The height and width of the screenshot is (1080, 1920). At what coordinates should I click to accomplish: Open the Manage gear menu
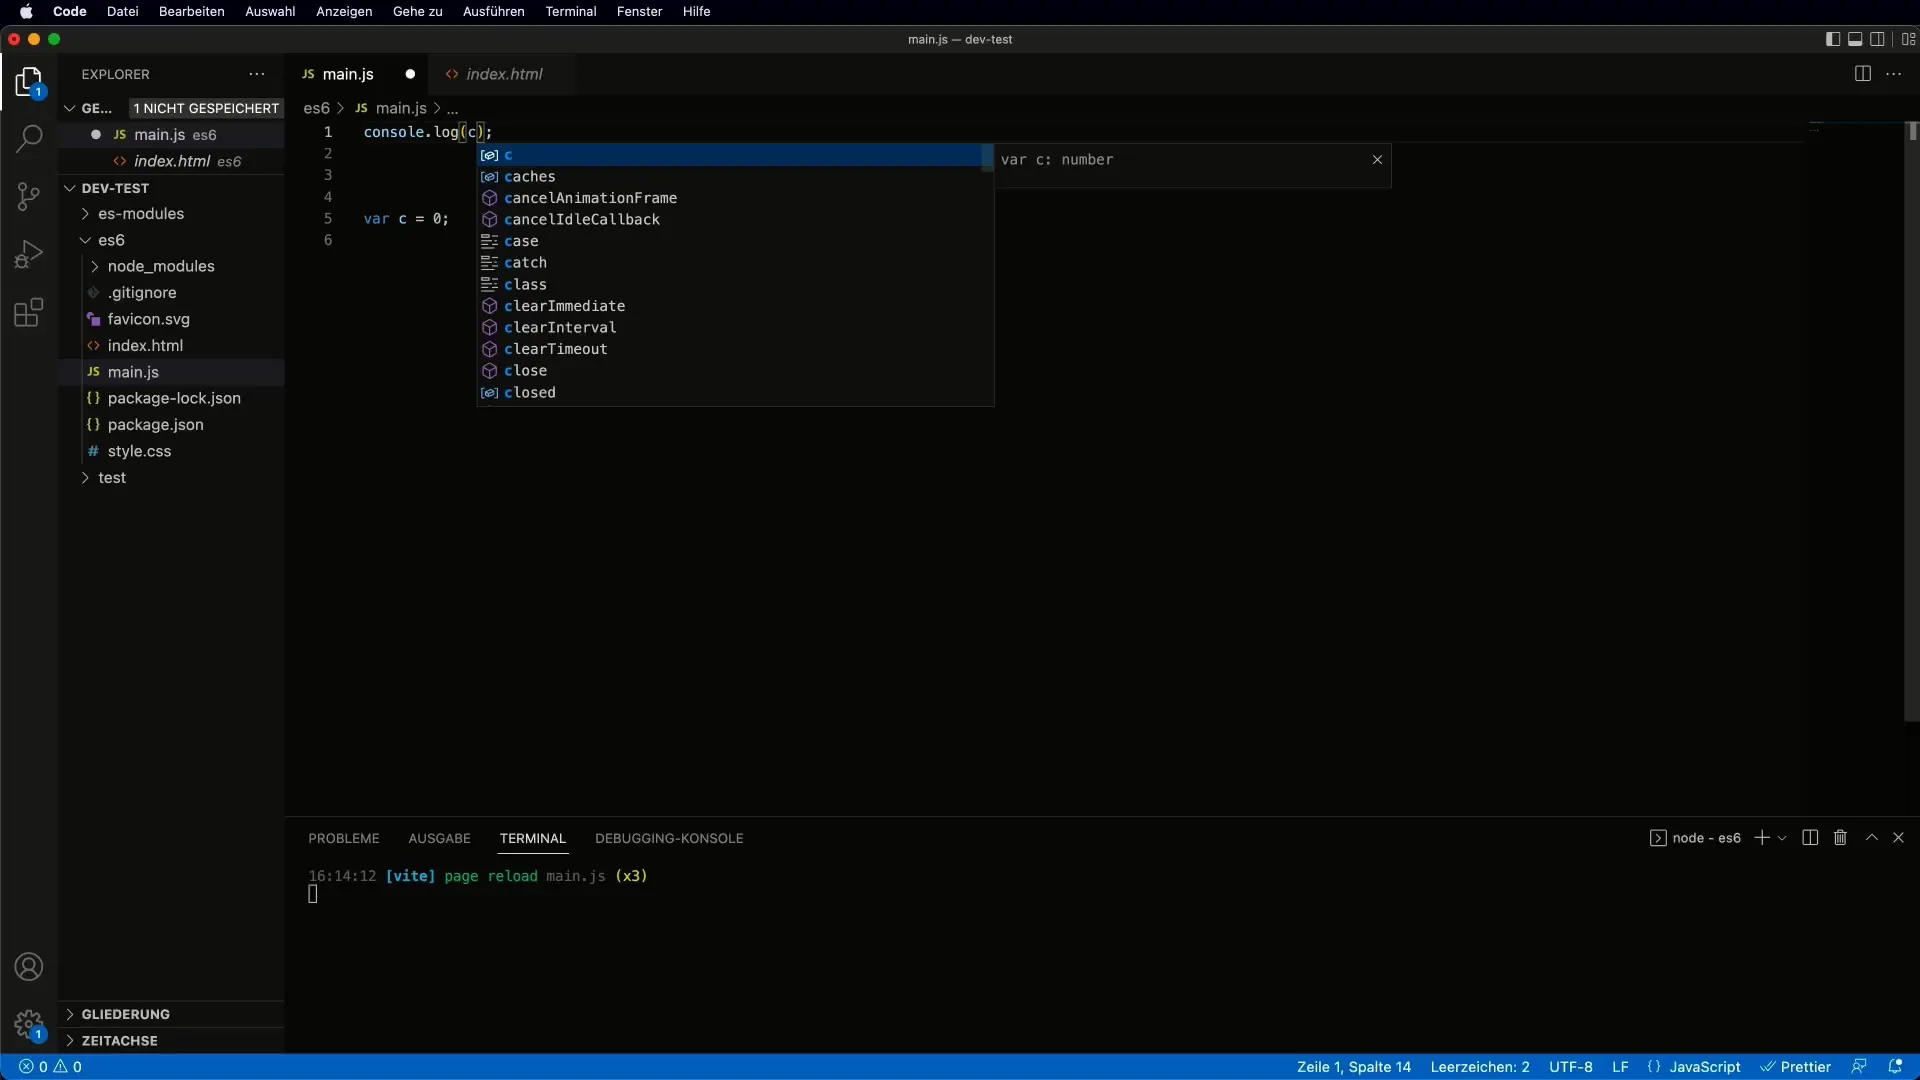[x=29, y=1024]
